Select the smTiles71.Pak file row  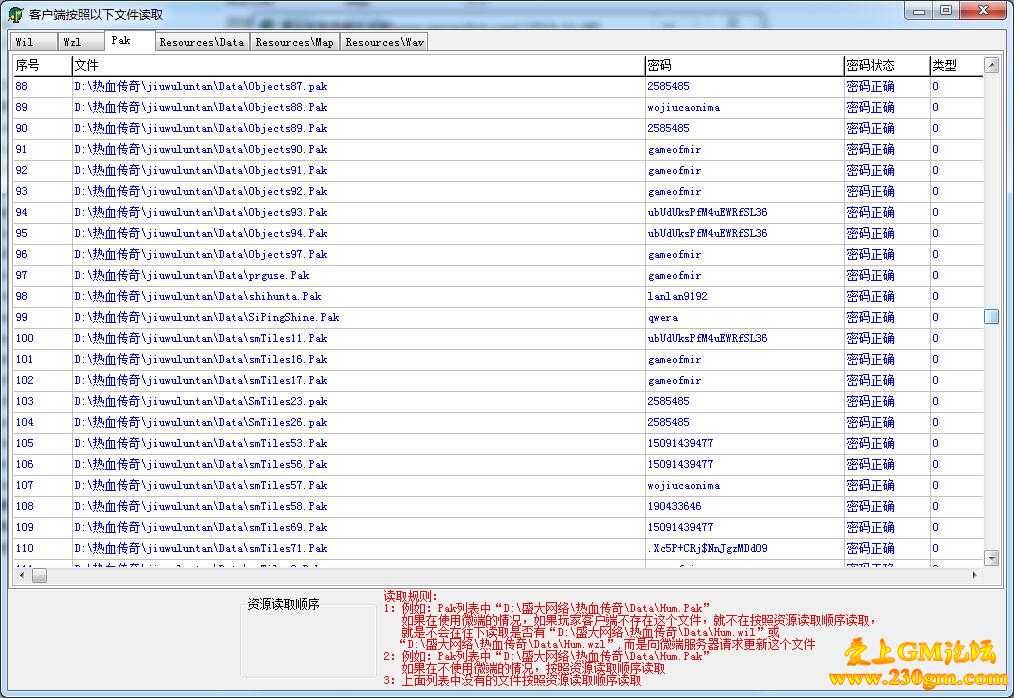[498, 549]
